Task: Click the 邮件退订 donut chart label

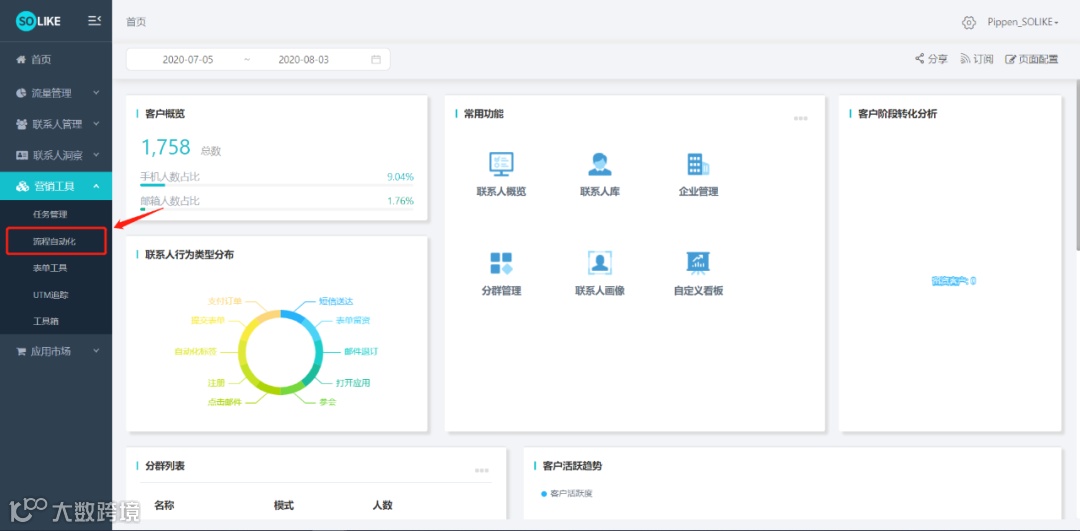Action: 361,352
